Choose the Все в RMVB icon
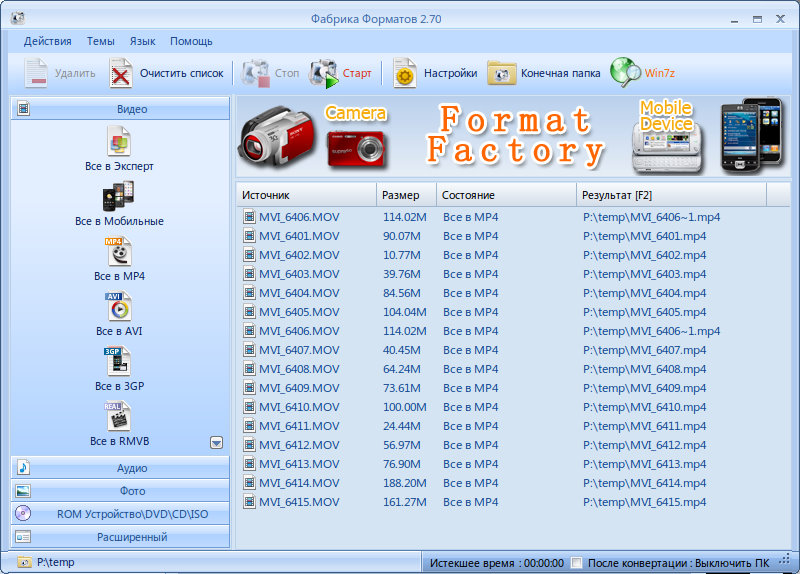Screen dimensions: 800x574 (x=118, y=416)
